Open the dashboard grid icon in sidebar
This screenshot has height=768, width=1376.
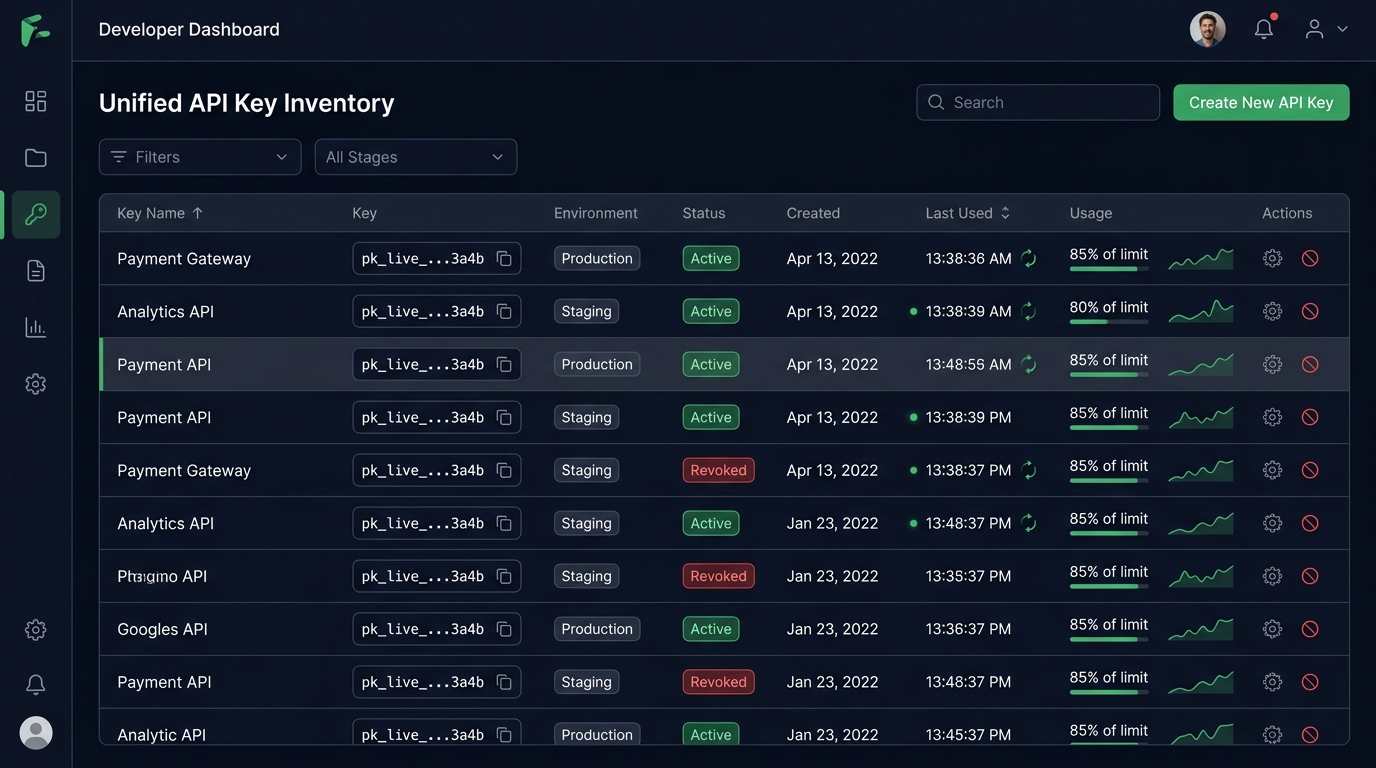pos(36,101)
